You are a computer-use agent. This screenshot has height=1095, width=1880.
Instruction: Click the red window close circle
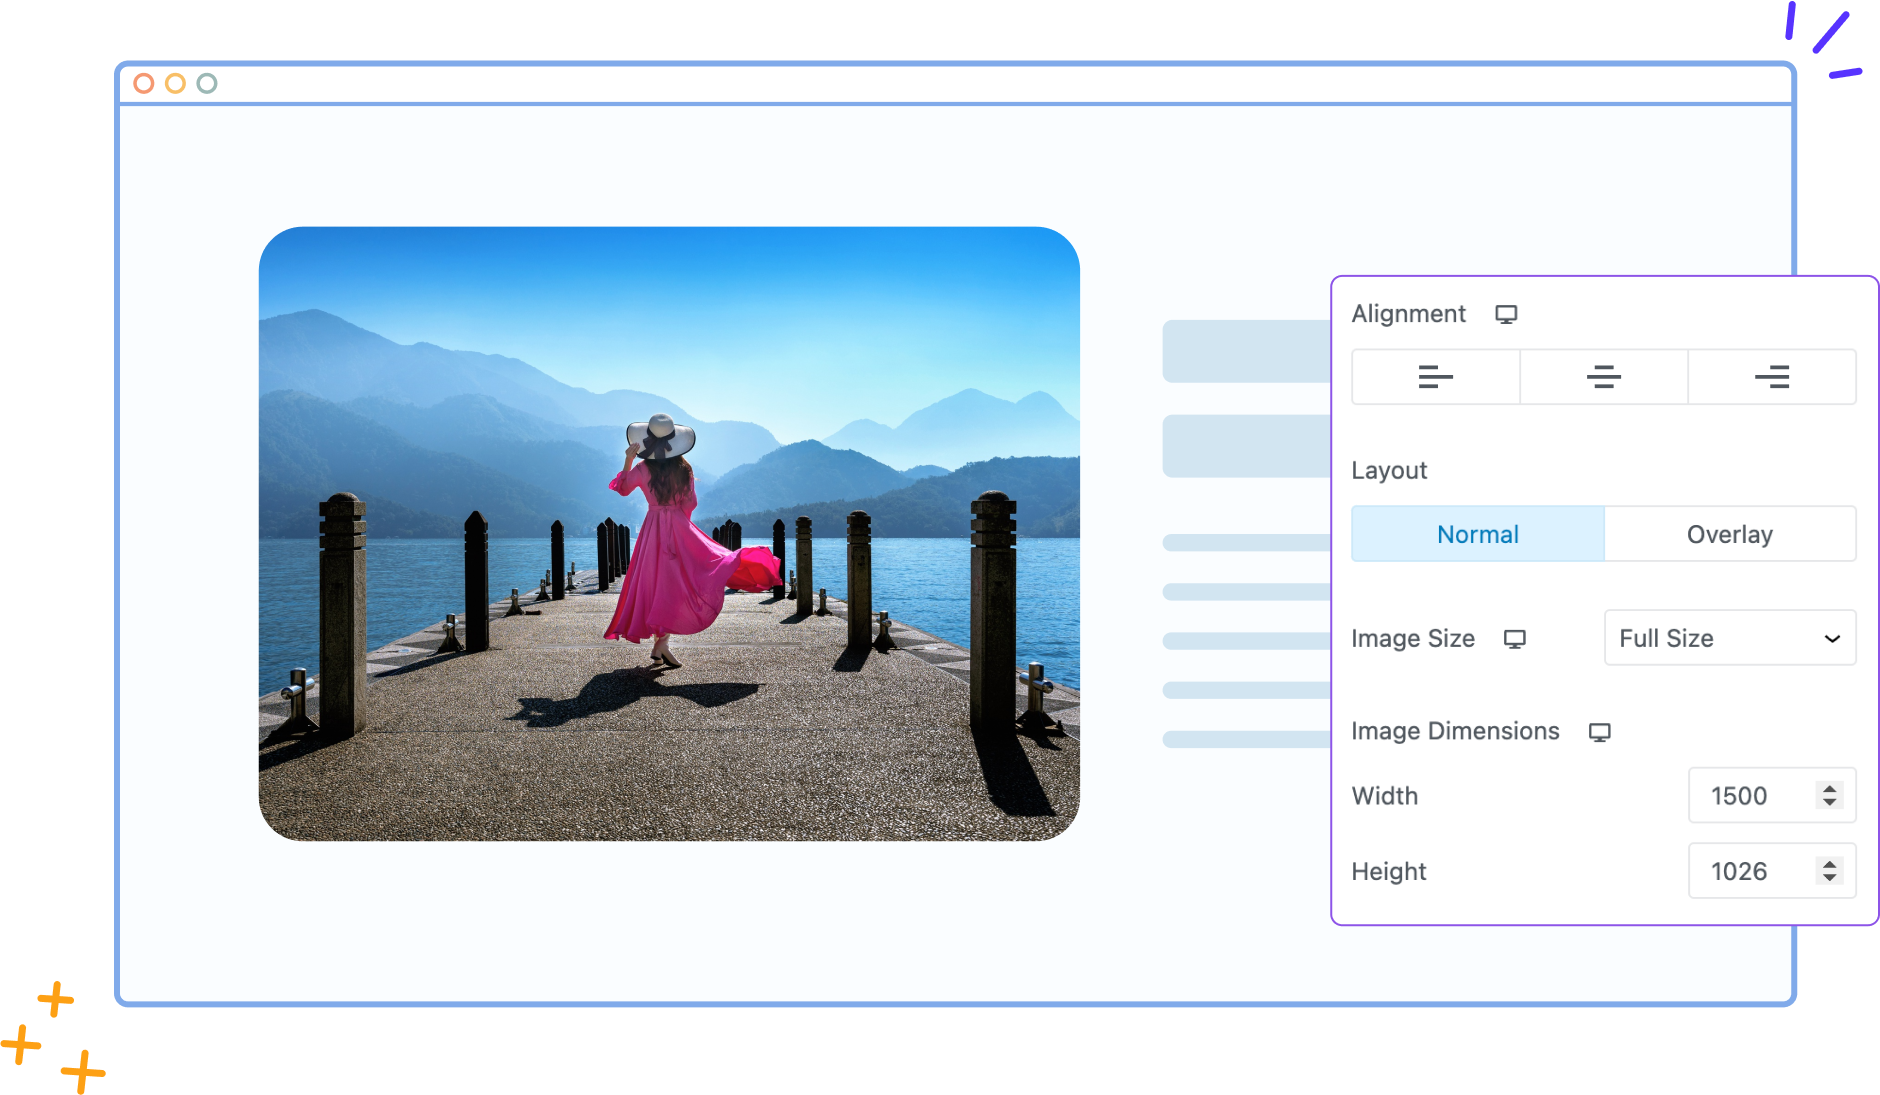144,84
